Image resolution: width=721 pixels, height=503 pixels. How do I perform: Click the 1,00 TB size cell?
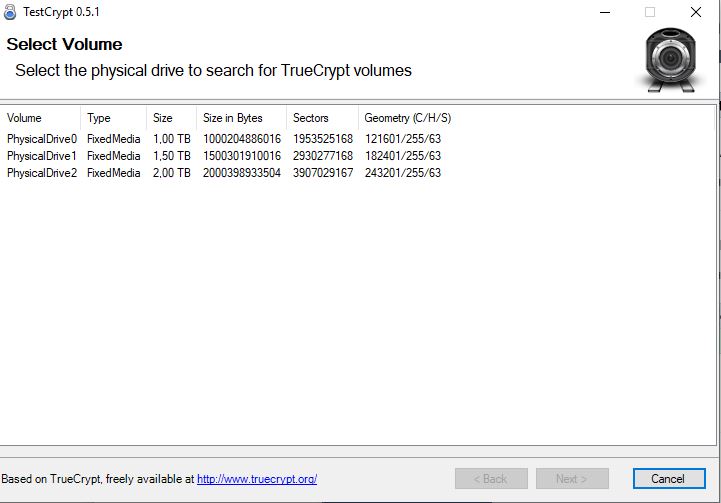tap(172, 139)
